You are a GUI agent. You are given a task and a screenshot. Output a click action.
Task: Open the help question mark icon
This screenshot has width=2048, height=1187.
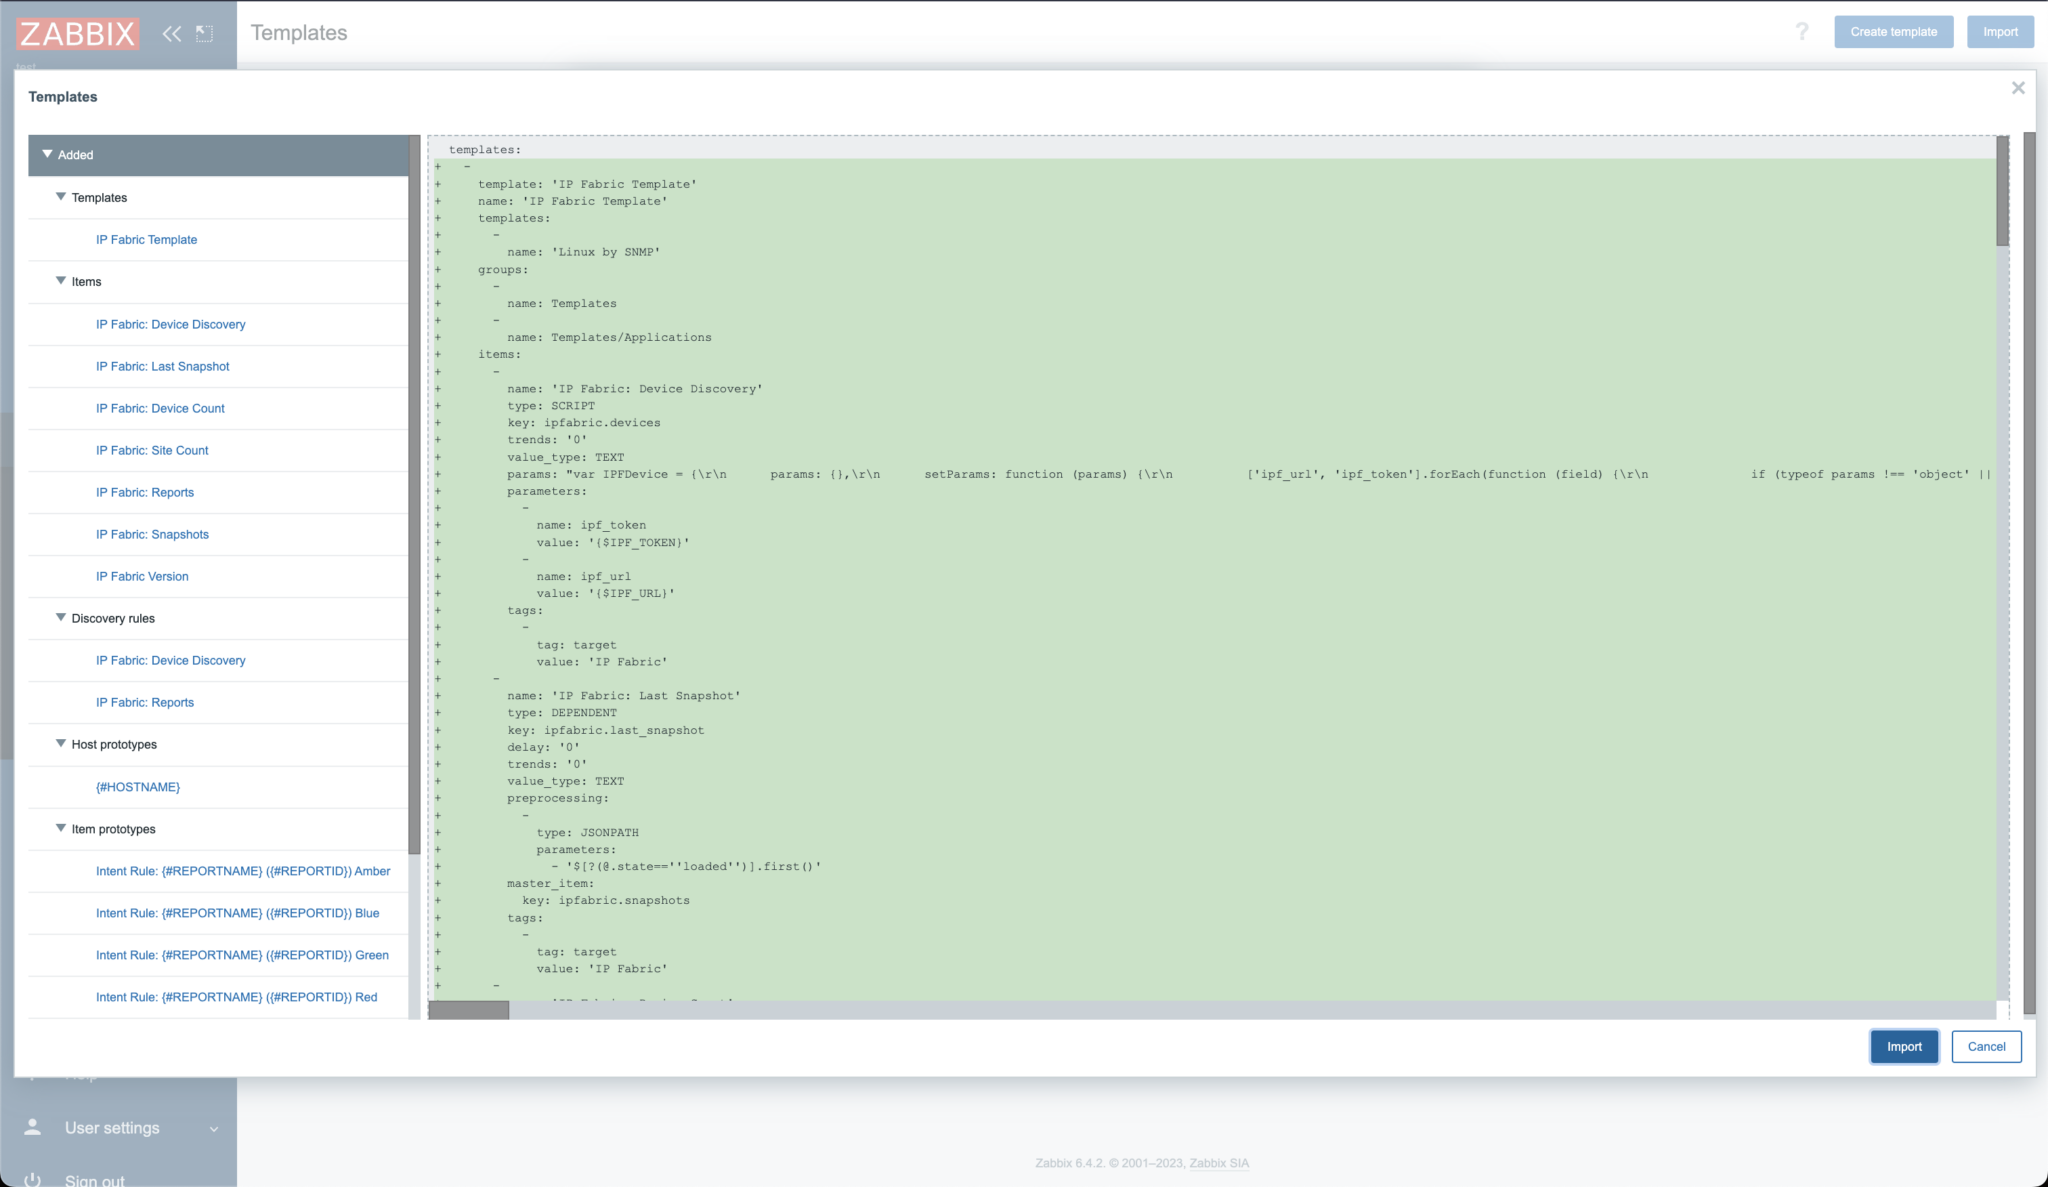1802,32
